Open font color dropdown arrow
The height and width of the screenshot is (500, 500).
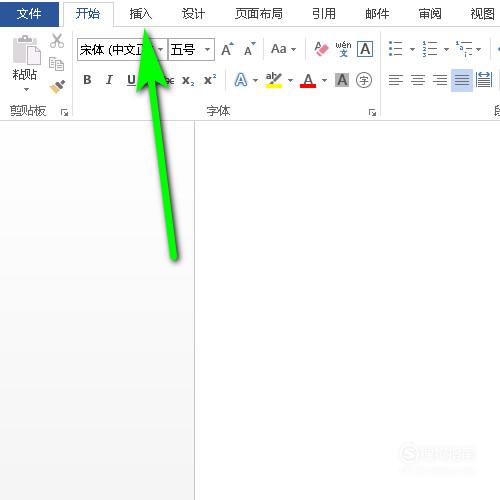tap(324, 80)
